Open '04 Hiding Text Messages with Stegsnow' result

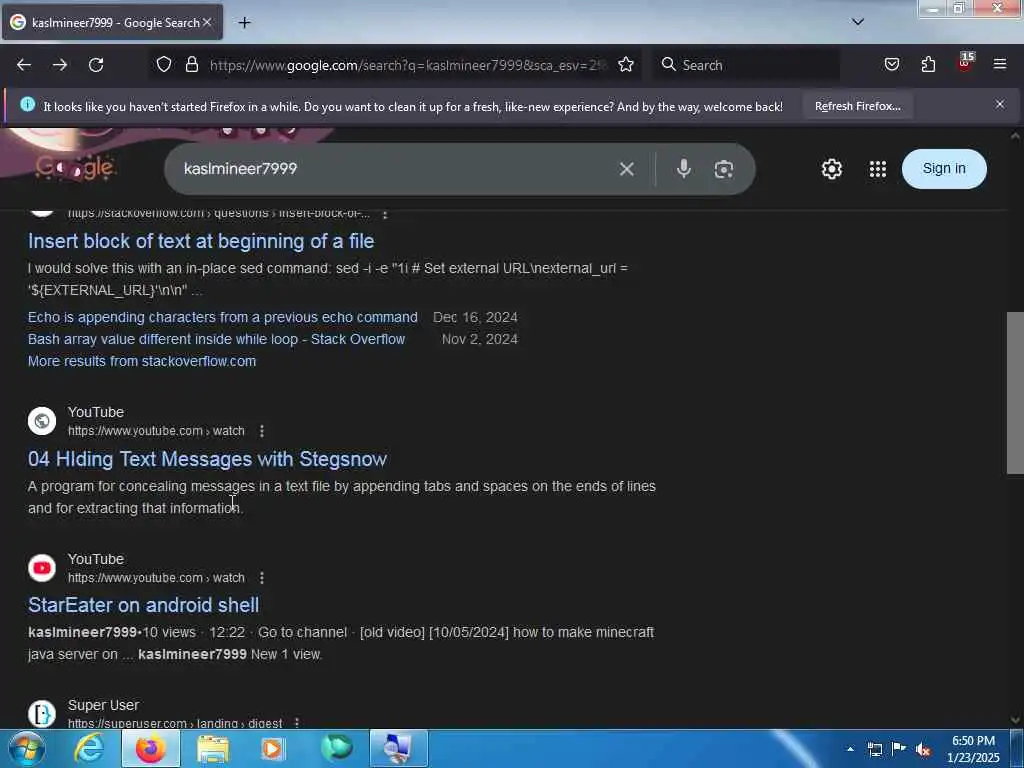click(207, 459)
